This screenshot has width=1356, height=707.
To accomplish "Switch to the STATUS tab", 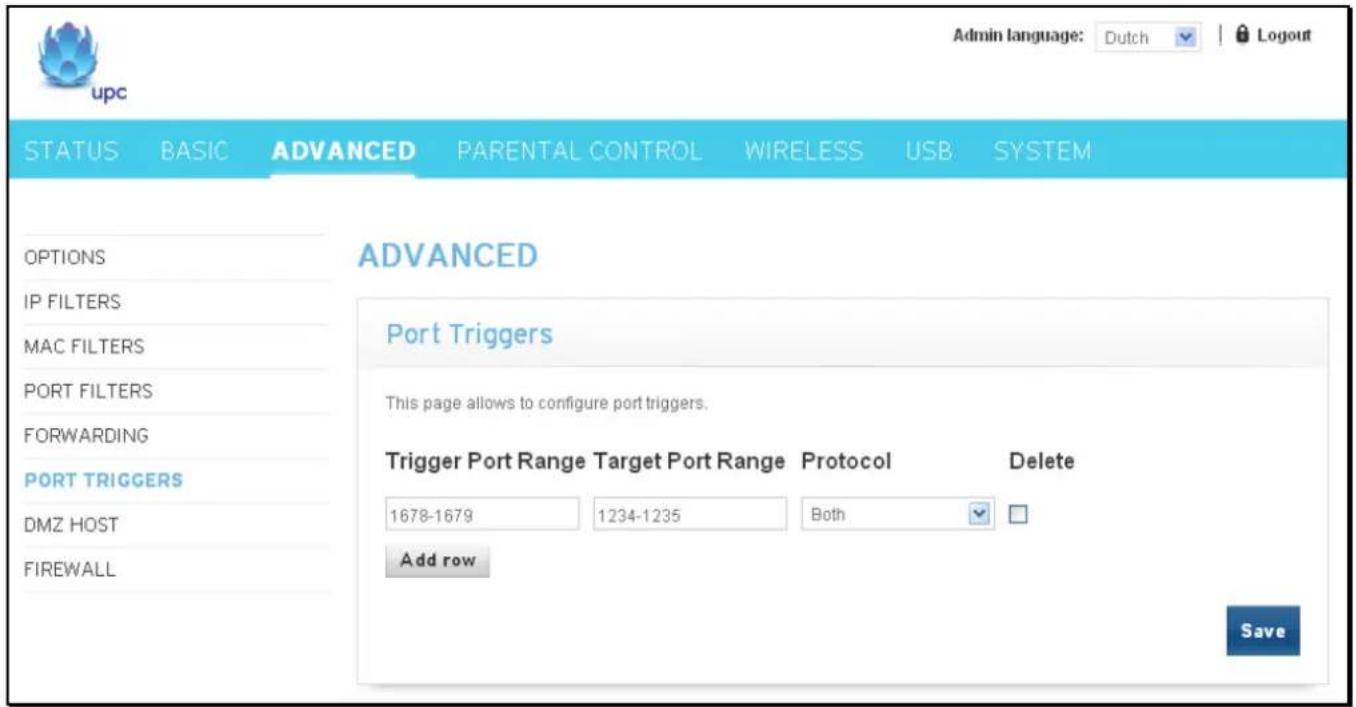I will click(x=71, y=153).
